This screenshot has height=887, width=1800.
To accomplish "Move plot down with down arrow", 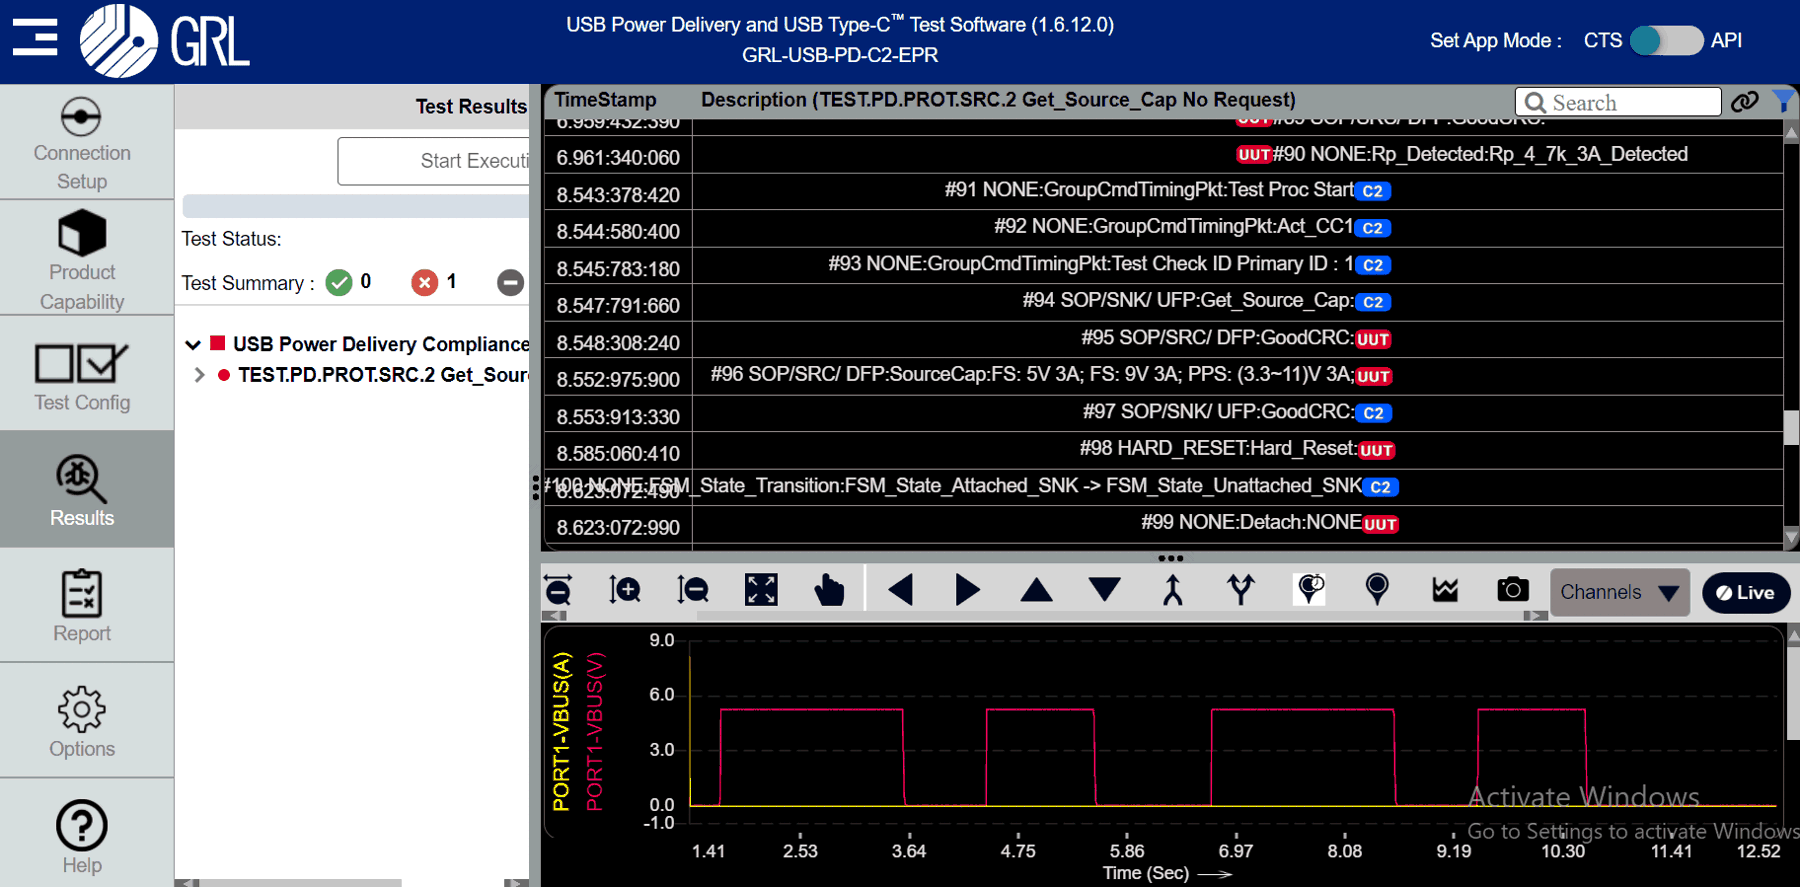I will (x=1105, y=590).
